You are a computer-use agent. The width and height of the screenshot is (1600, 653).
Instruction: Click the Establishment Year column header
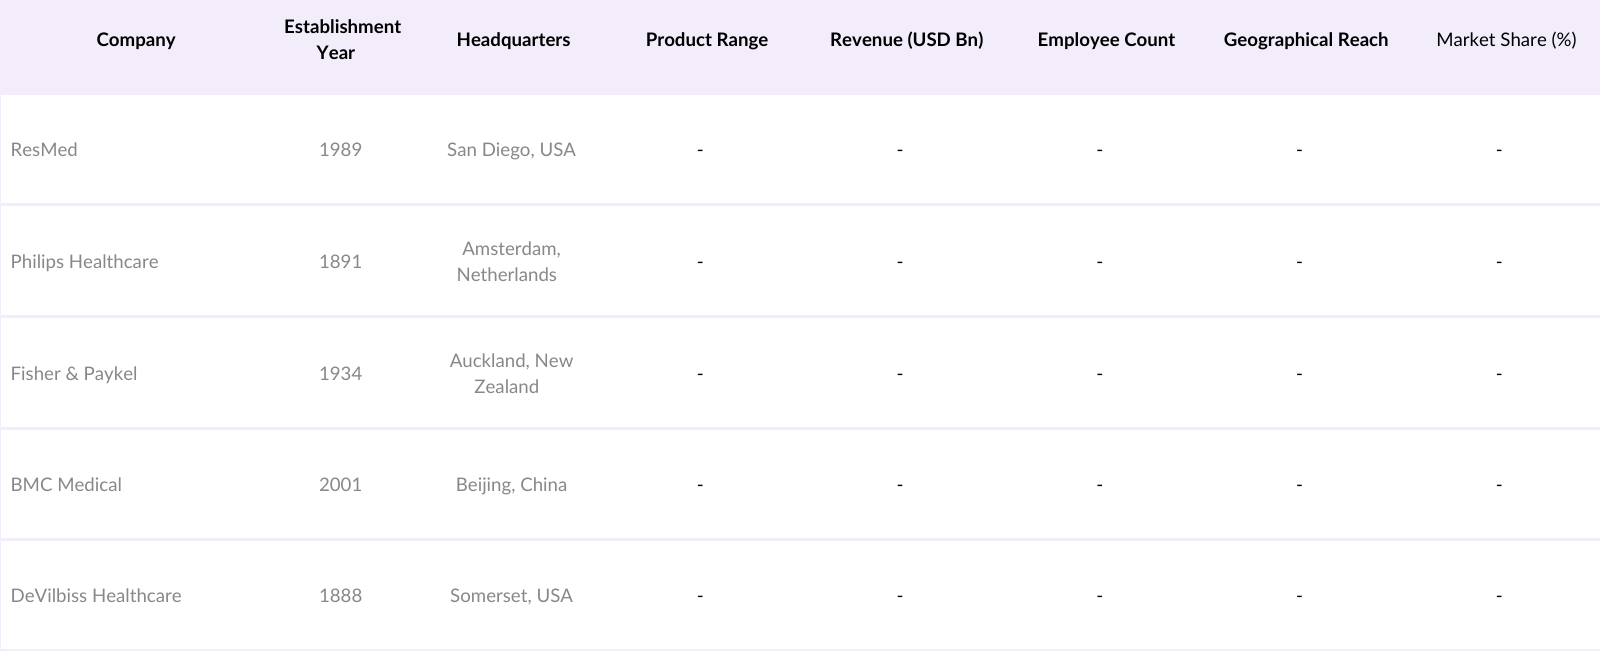pyautogui.click(x=342, y=40)
